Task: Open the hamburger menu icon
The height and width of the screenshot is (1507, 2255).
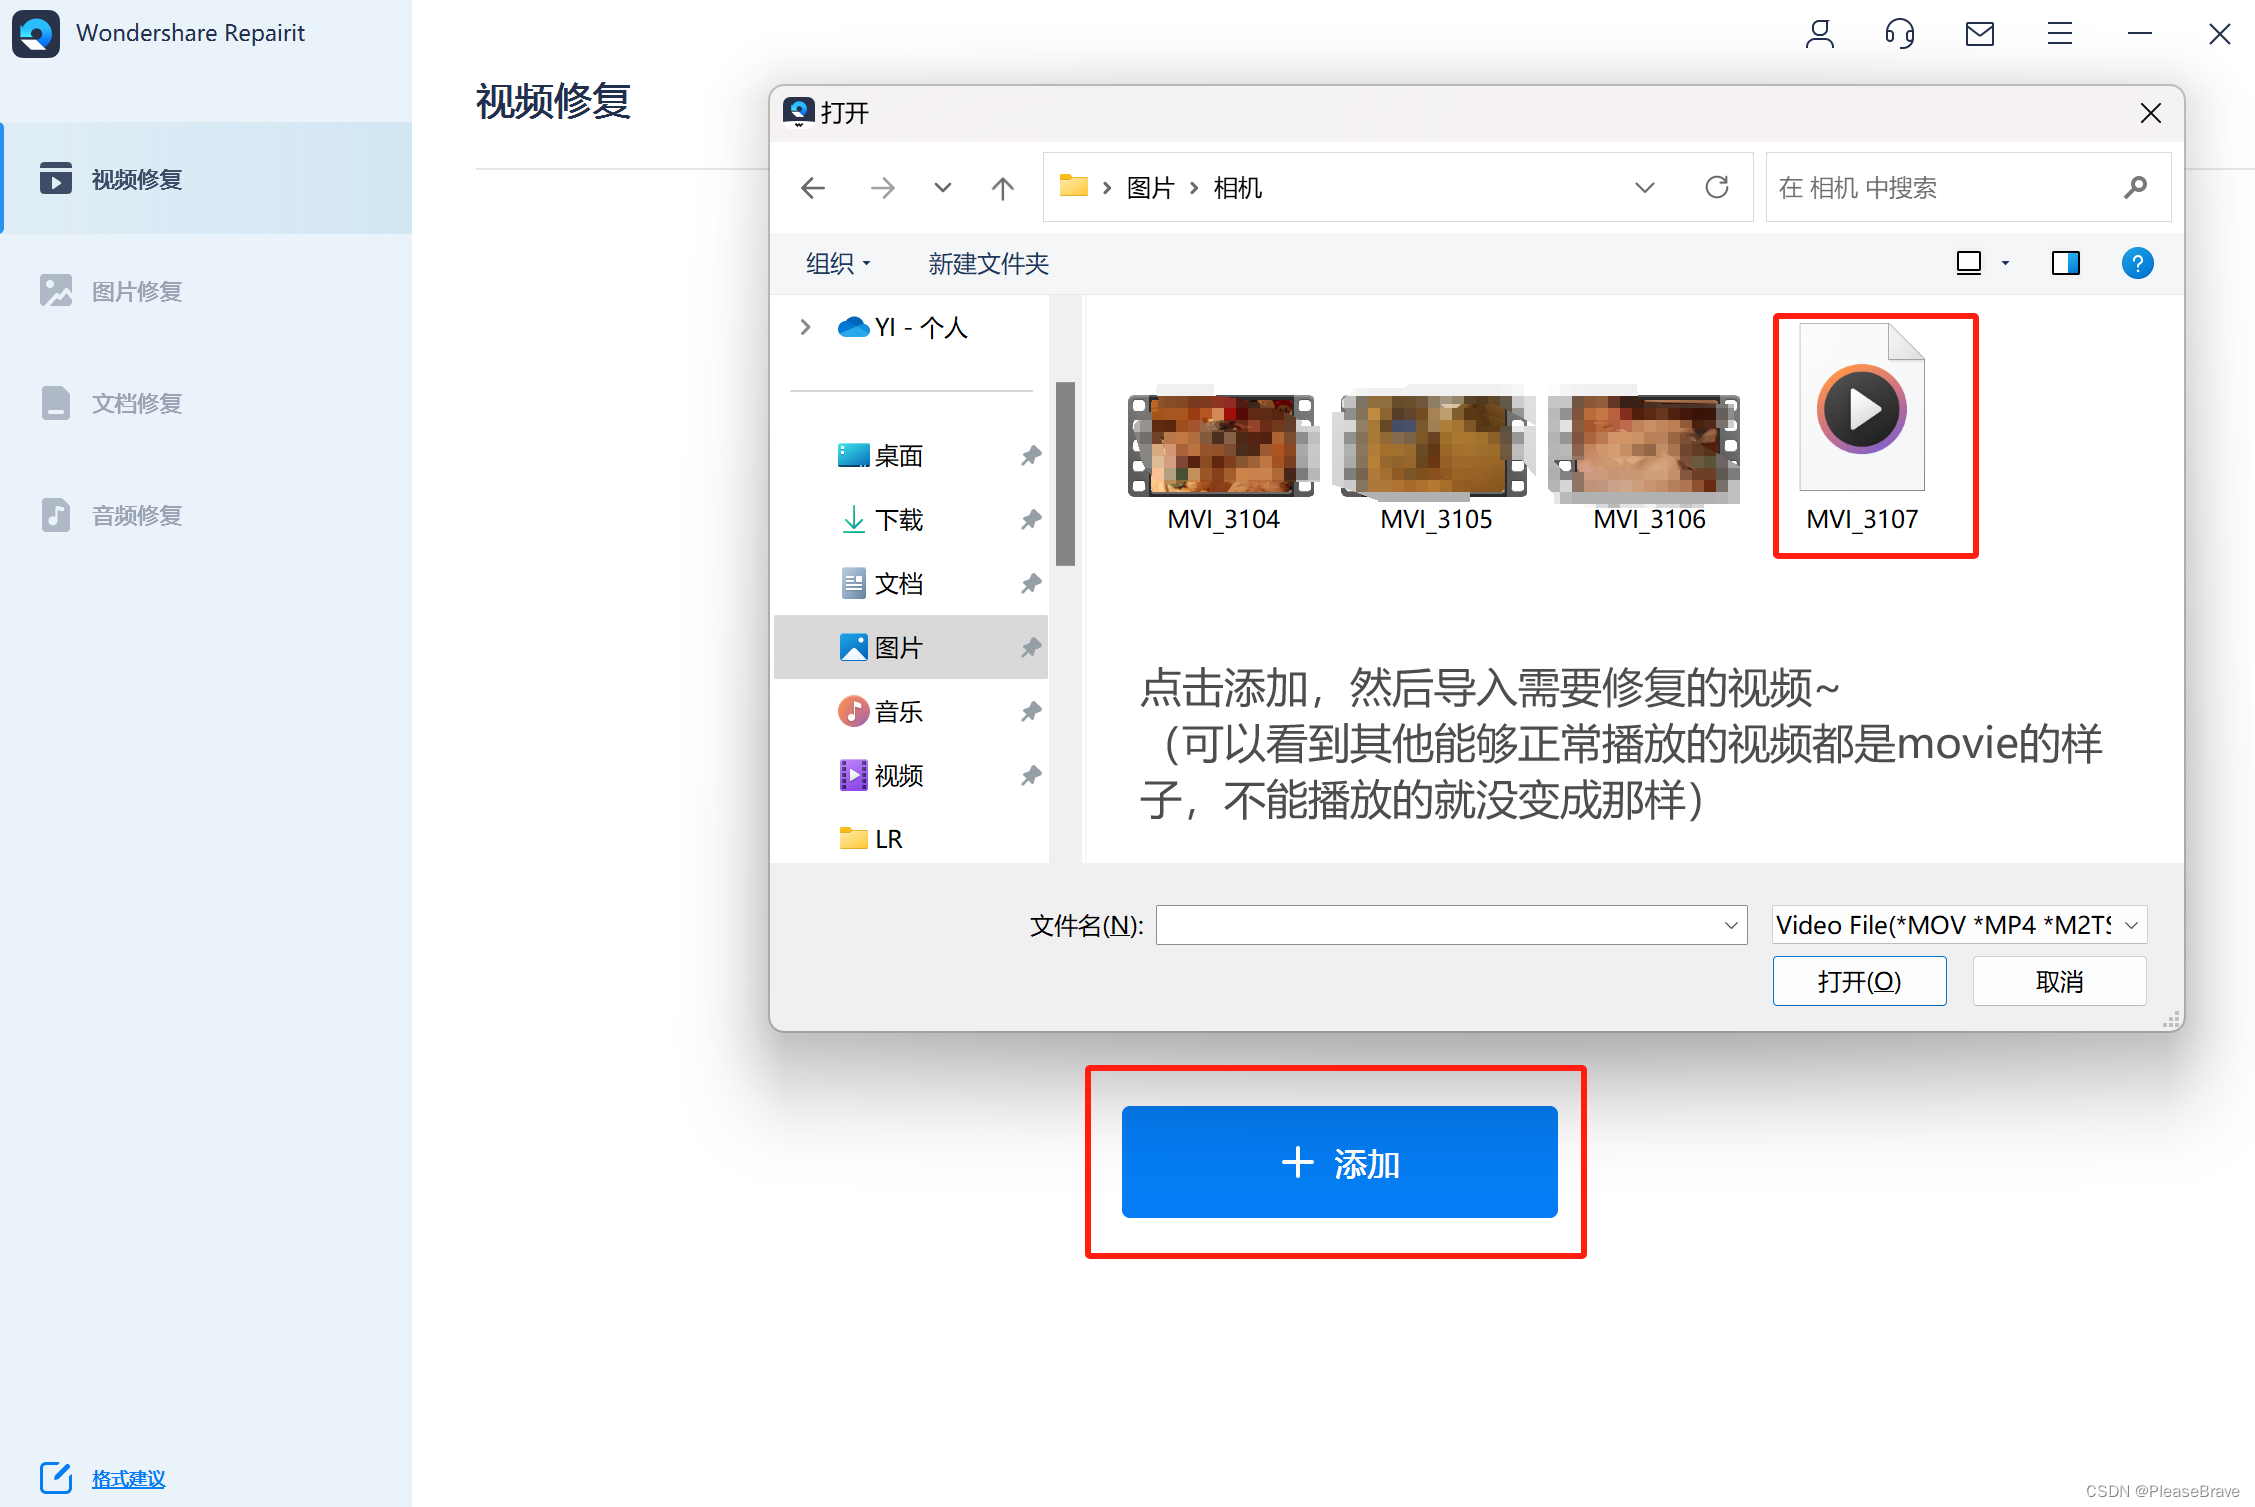Action: click(2059, 34)
